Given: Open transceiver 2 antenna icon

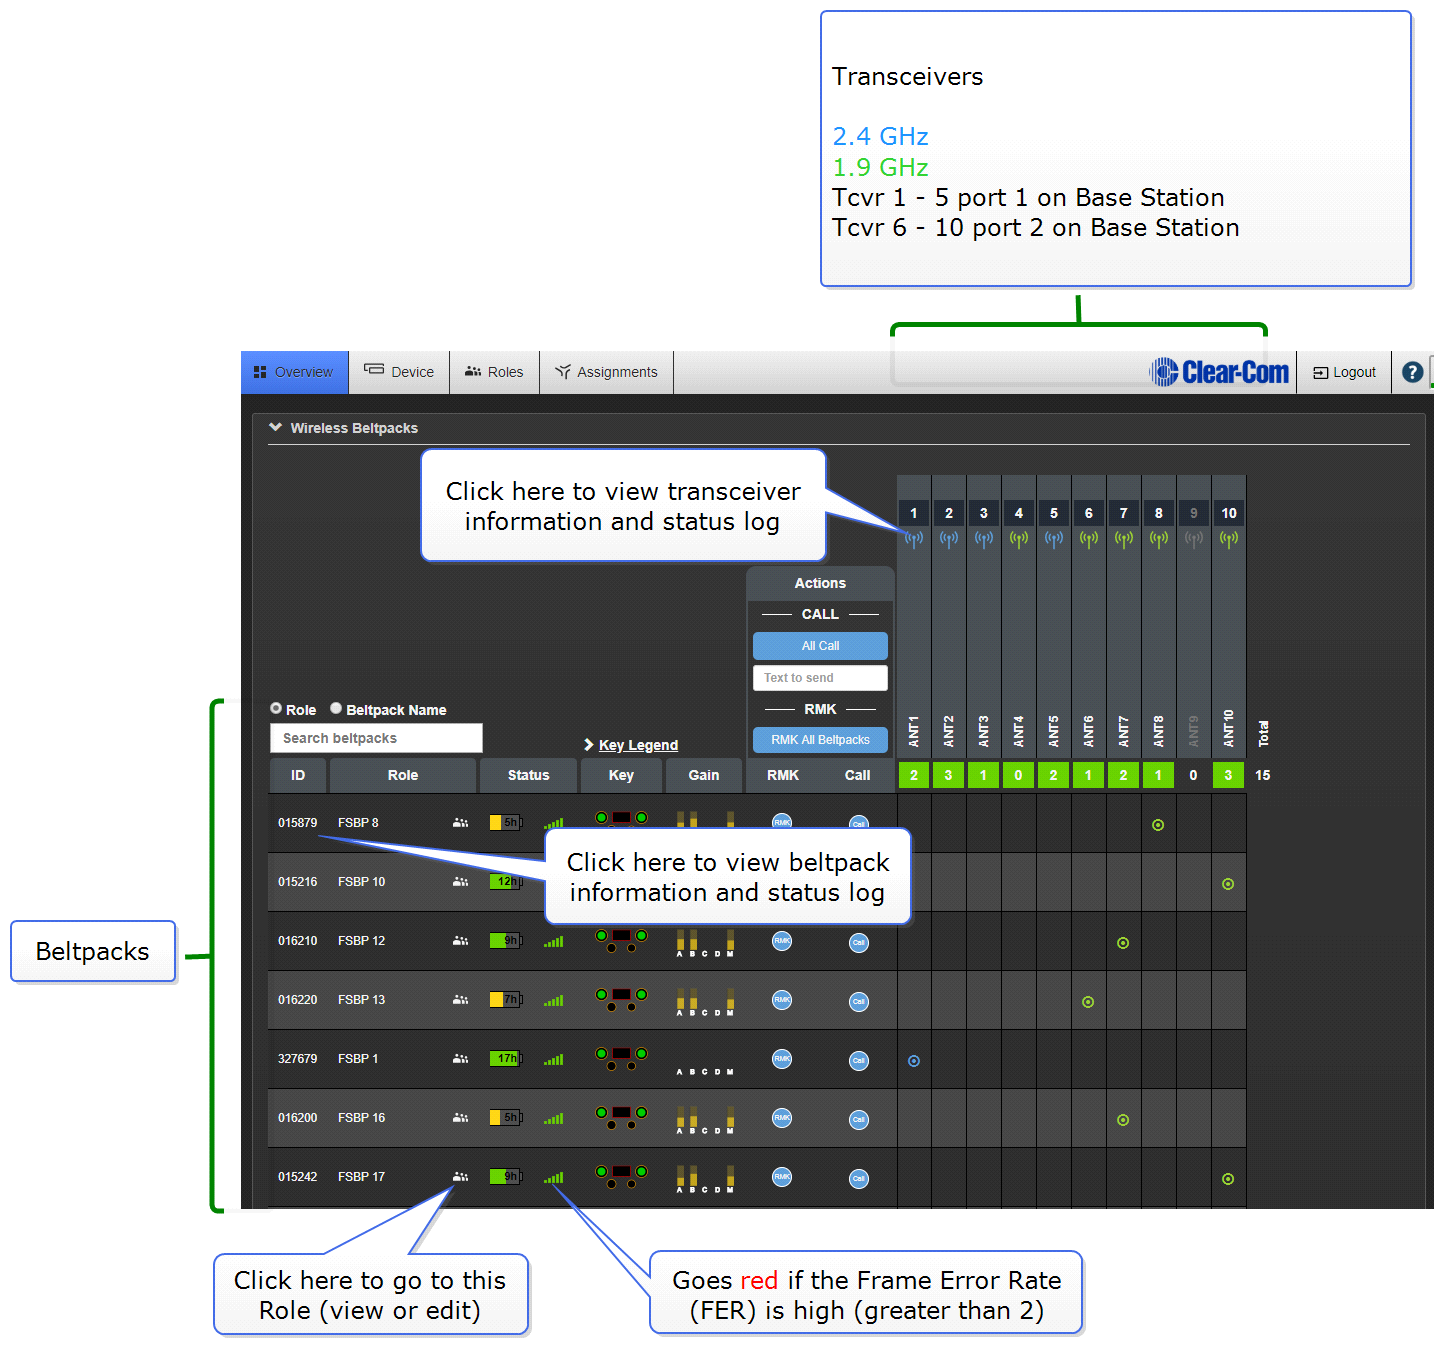Looking at the screenshot, I should pos(949,539).
